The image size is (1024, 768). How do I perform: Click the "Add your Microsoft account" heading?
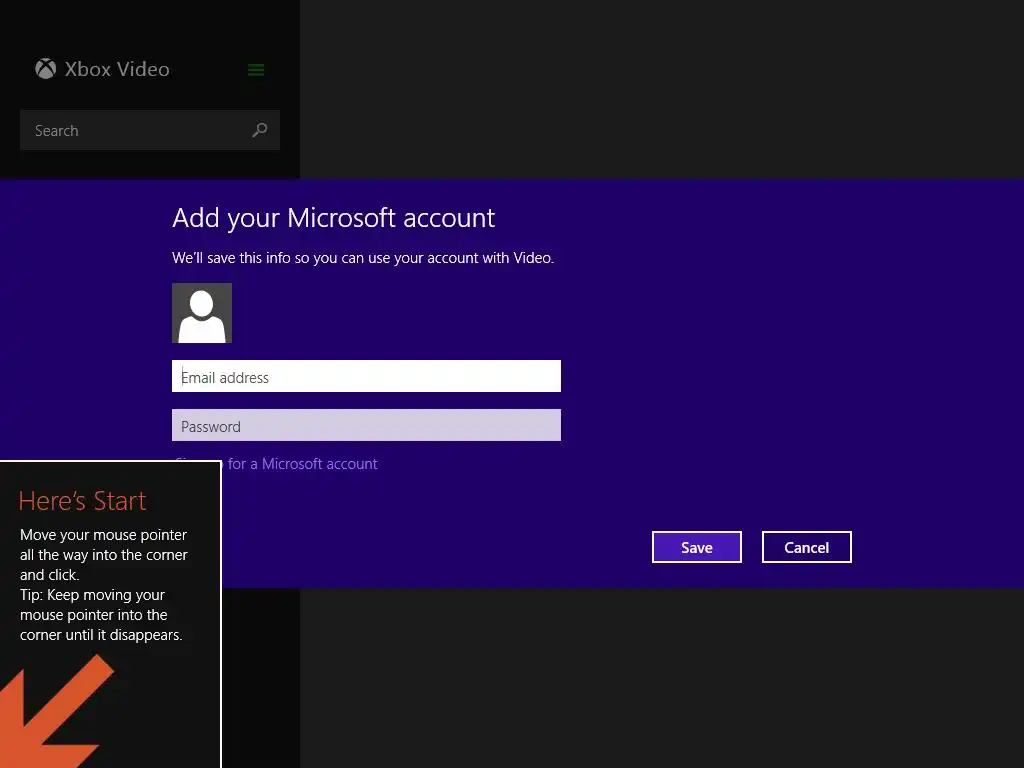[x=334, y=218]
